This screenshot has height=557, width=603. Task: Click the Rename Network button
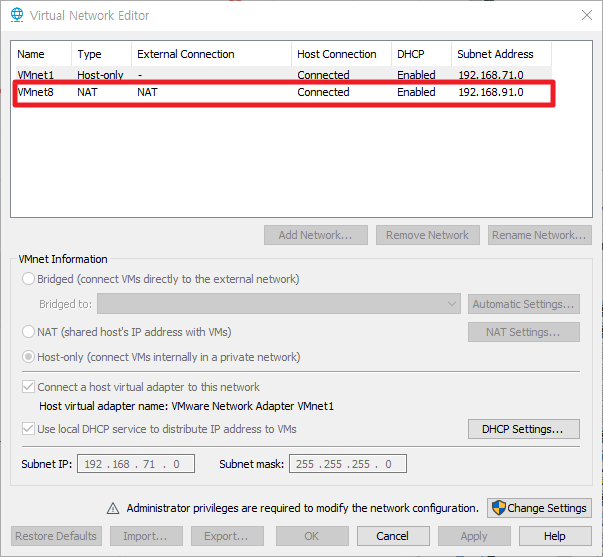click(540, 235)
